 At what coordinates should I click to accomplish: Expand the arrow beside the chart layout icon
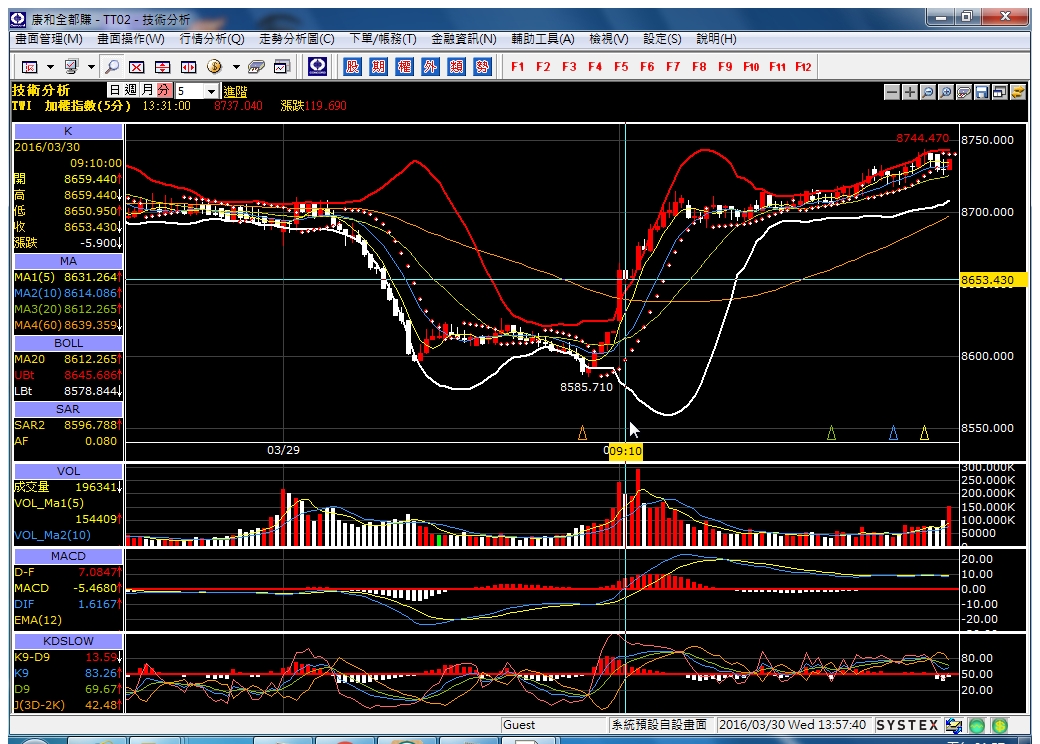[x=50, y=67]
